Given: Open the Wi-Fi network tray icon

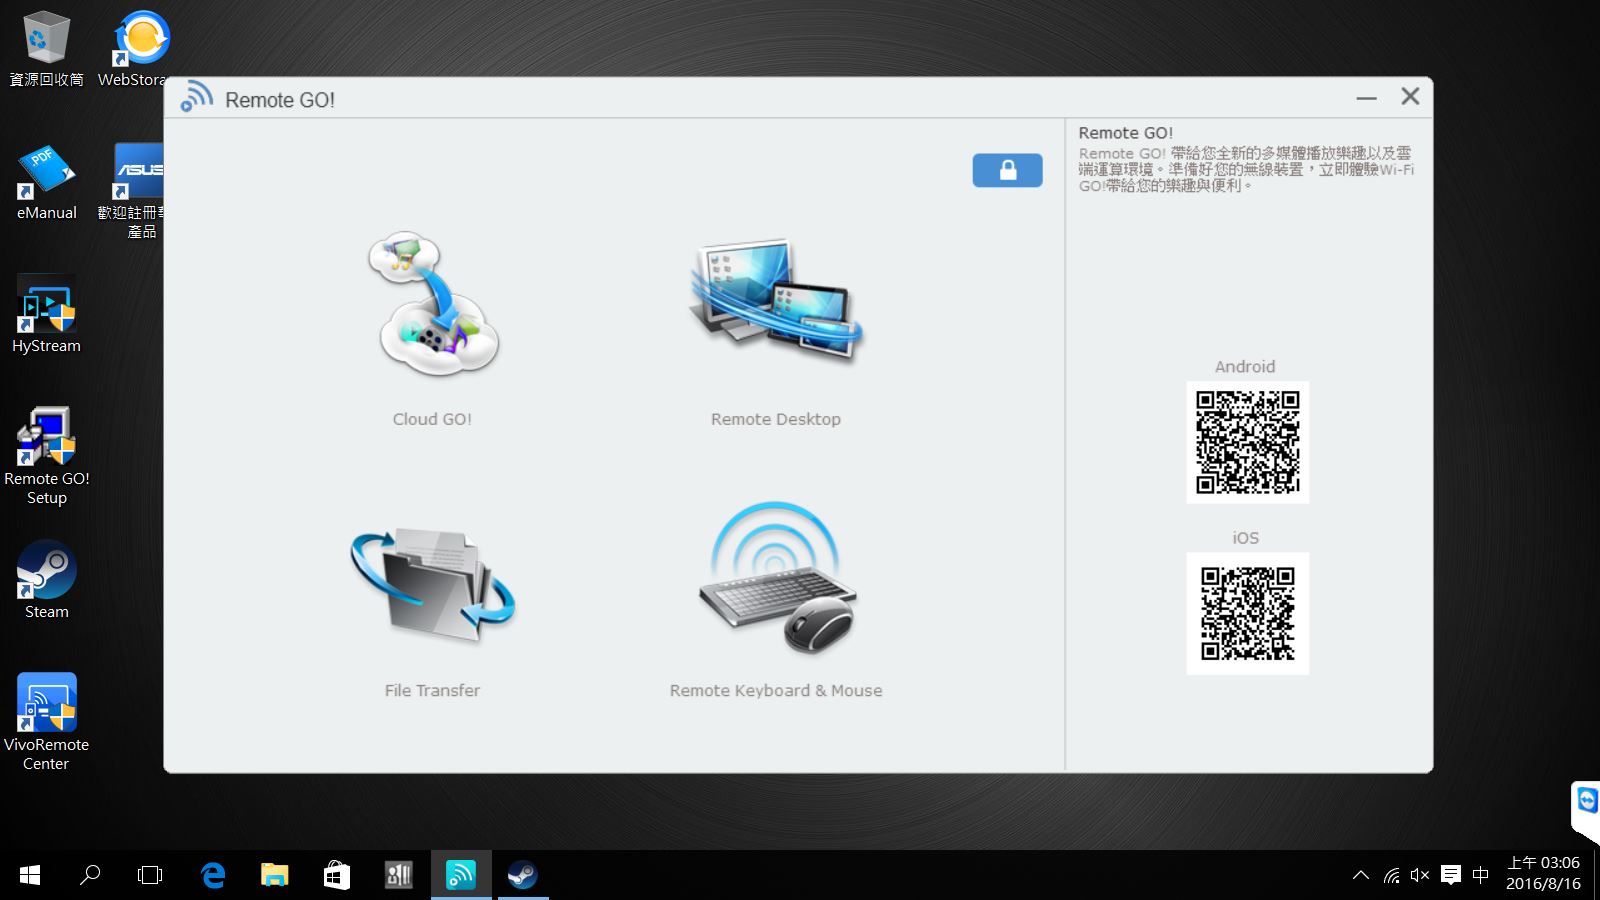Looking at the screenshot, I should tap(1391, 876).
